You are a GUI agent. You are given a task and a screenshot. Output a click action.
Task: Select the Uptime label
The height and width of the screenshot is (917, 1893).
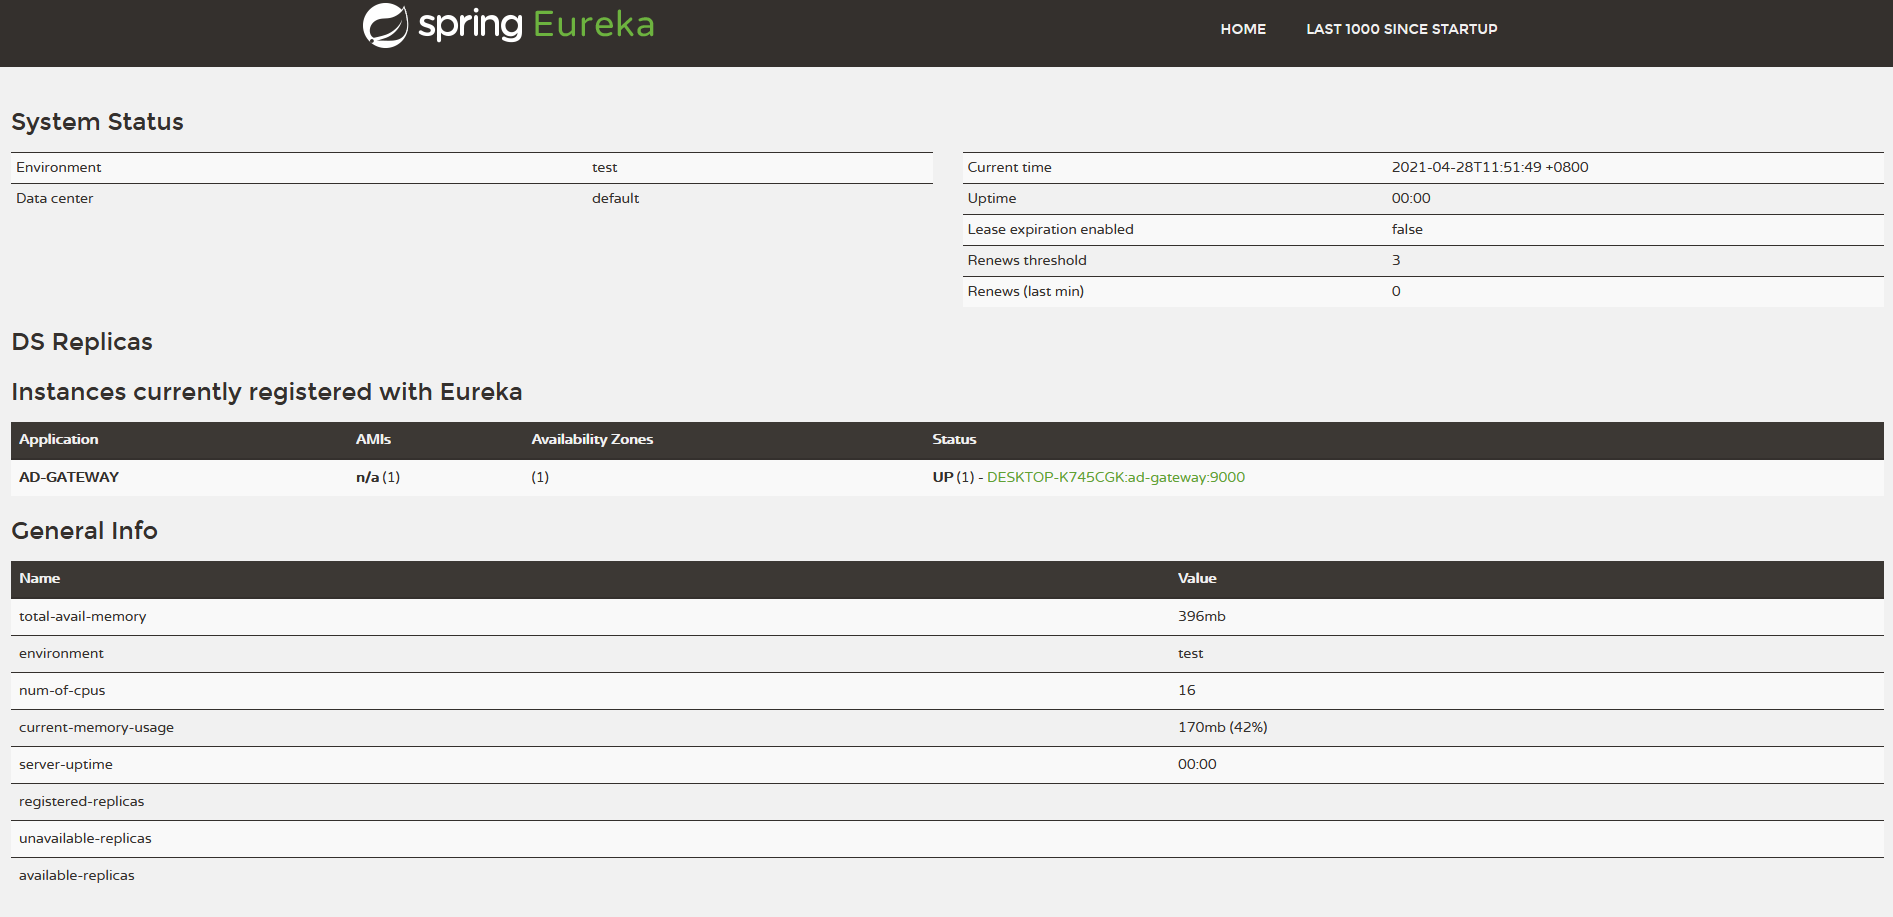(992, 198)
